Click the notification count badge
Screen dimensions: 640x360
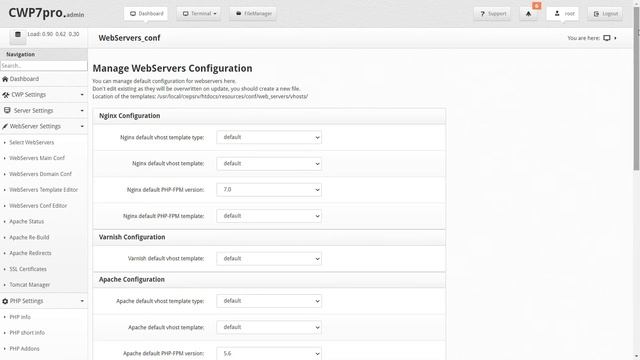pyautogui.click(x=537, y=6)
